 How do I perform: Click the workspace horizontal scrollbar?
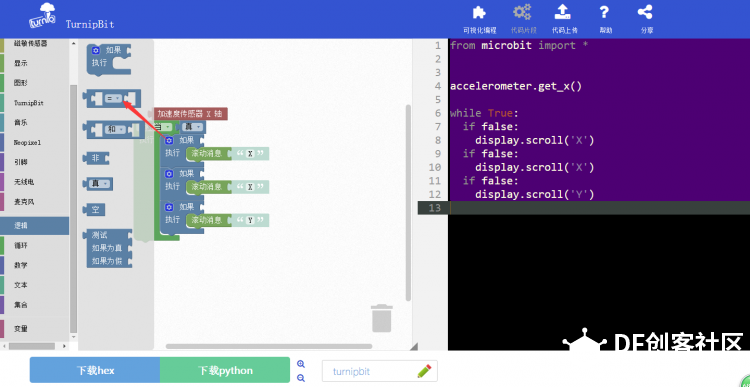click(x=269, y=346)
